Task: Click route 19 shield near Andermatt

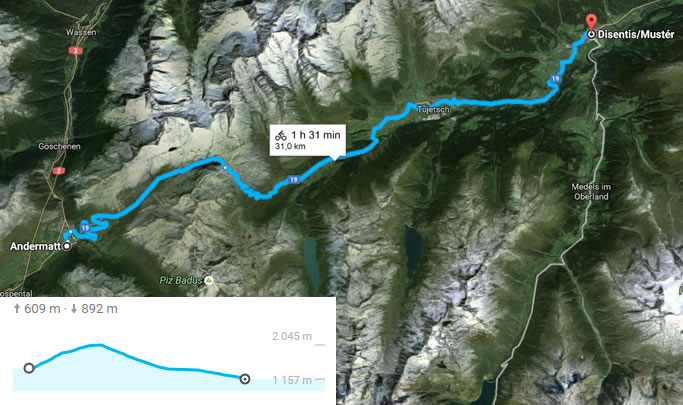Action: coord(85,228)
